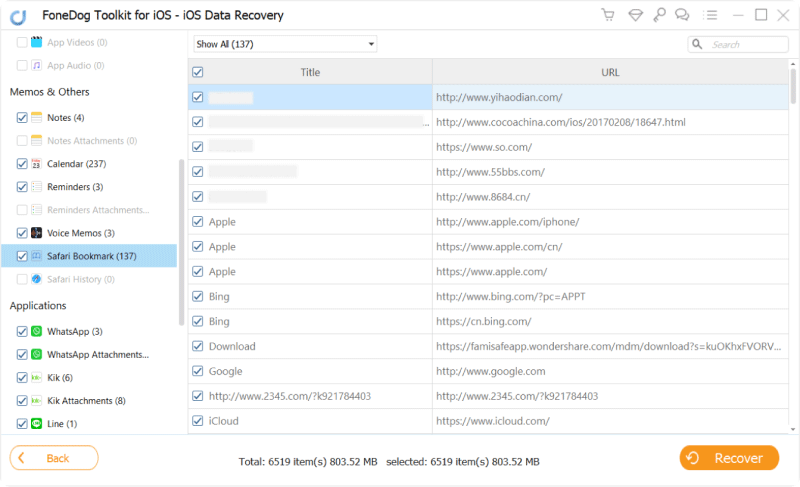Select the https://www.icloud.com/ URL cell
The height and width of the screenshot is (487, 800).
click(x=610, y=421)
